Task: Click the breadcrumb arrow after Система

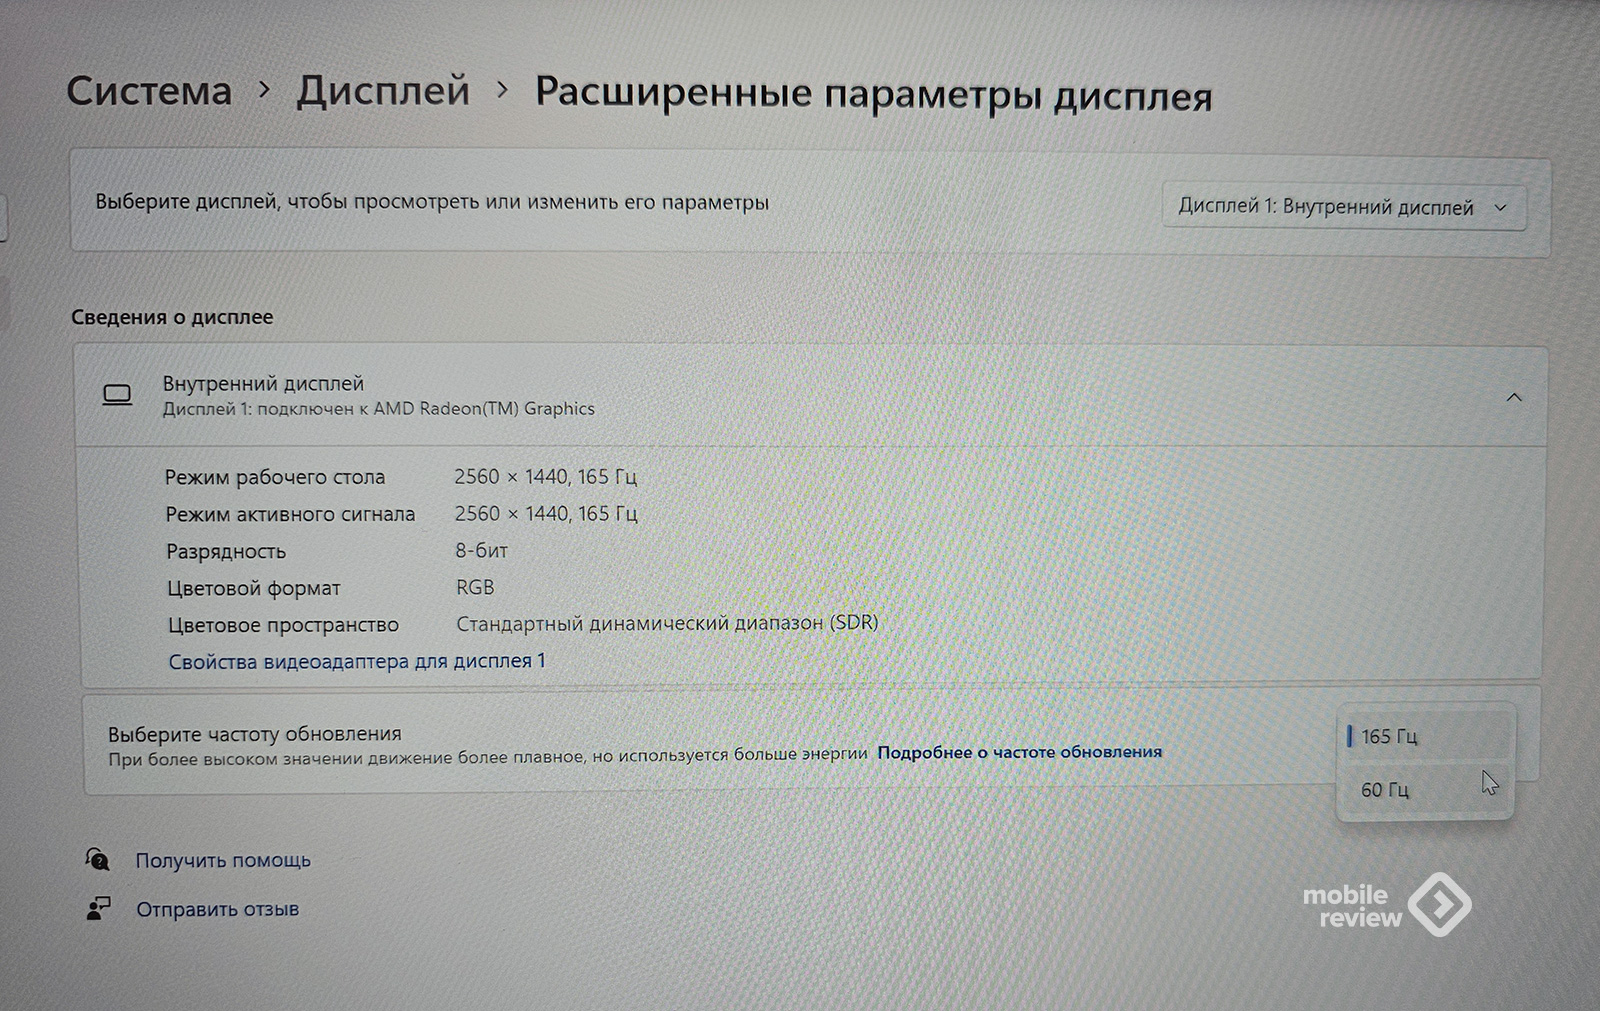Action: (264, 90)
